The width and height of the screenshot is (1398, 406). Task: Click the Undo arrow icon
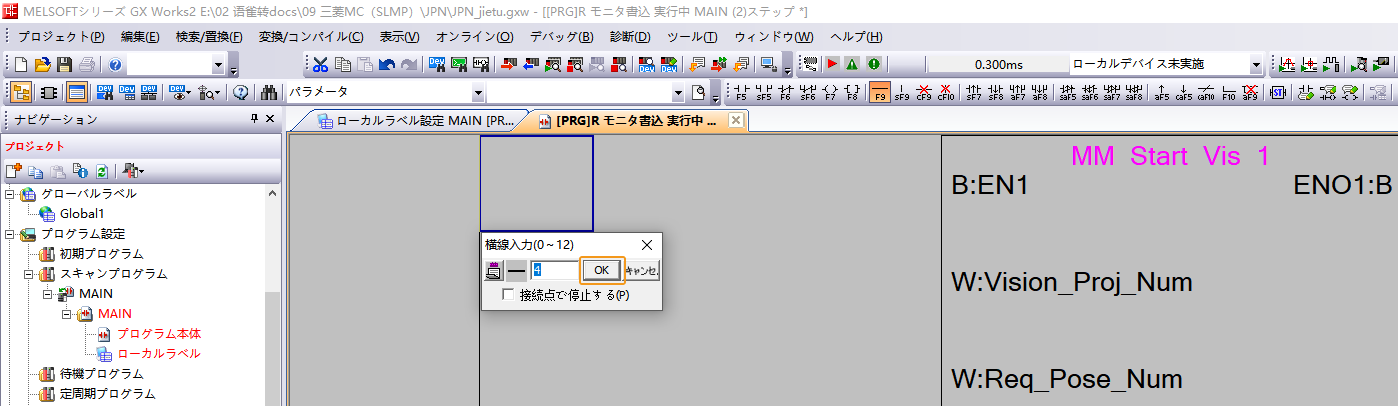(x=386, y=65)
